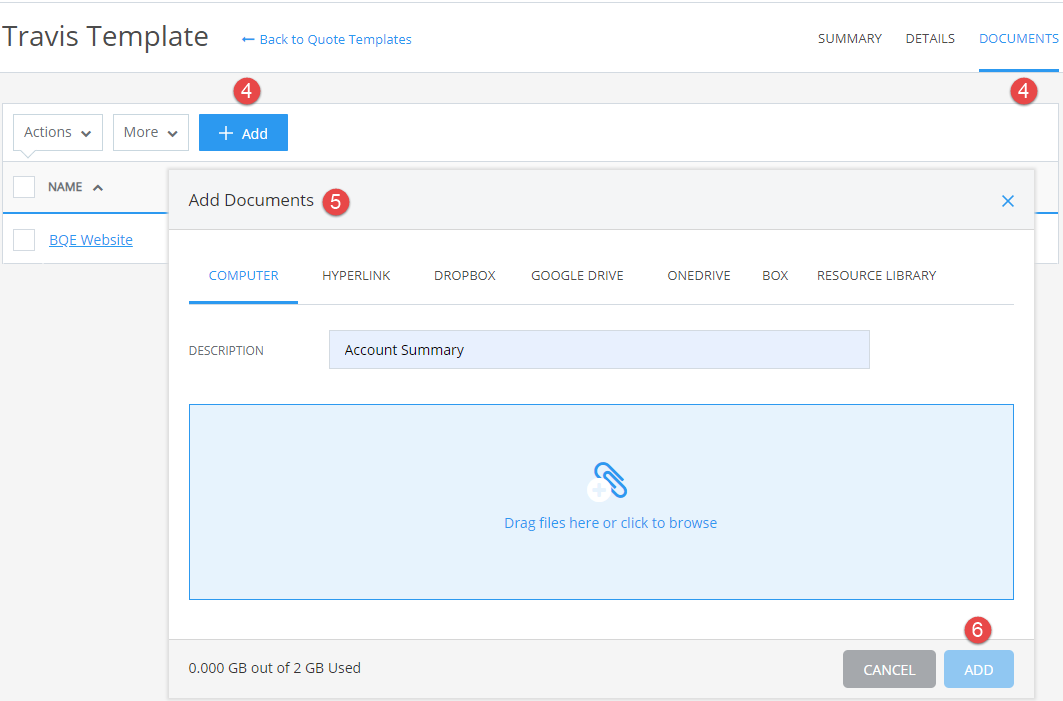Click the CANCEL button
The width and height of the screenshot is (1063, 701).
tap(889, 669)
